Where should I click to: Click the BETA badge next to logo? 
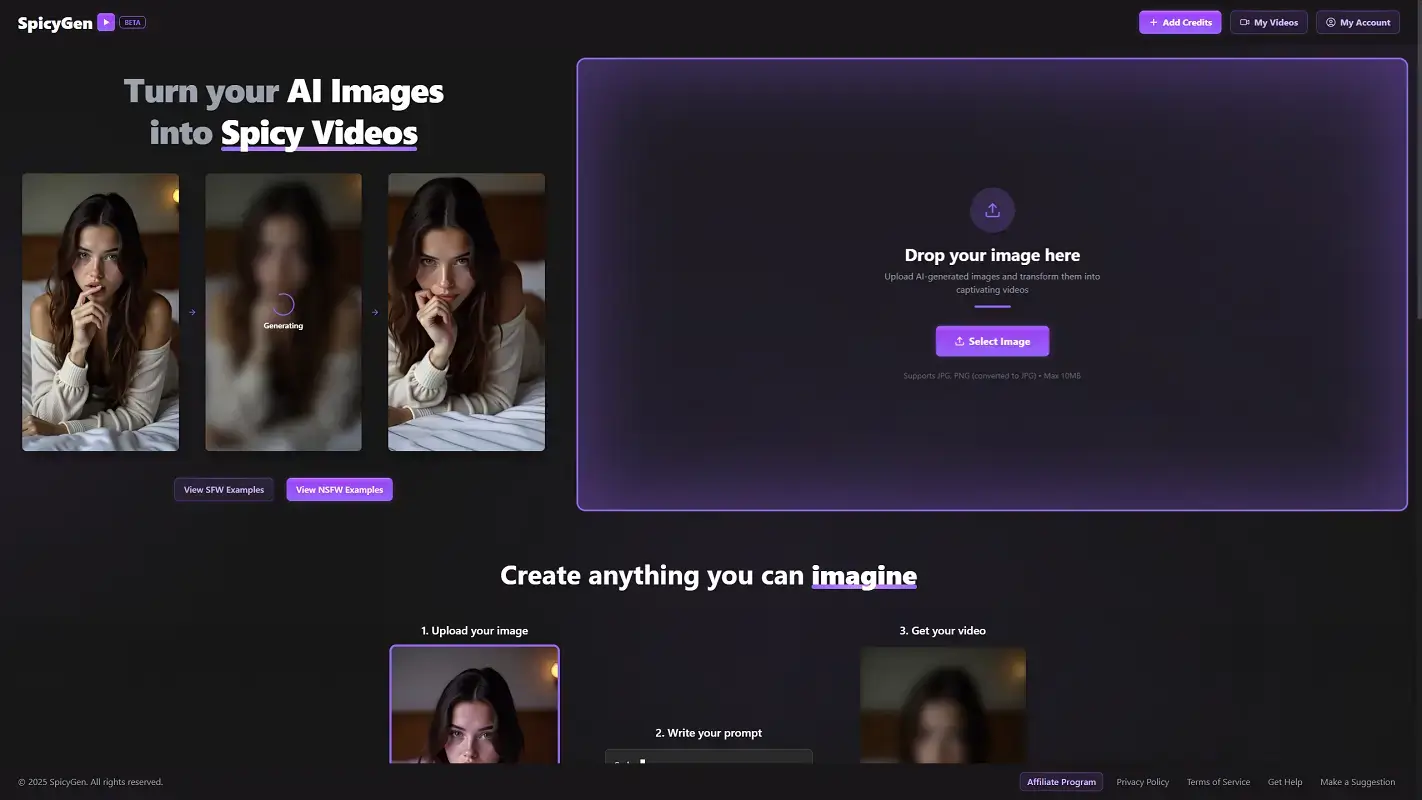(x=132, y=22)
